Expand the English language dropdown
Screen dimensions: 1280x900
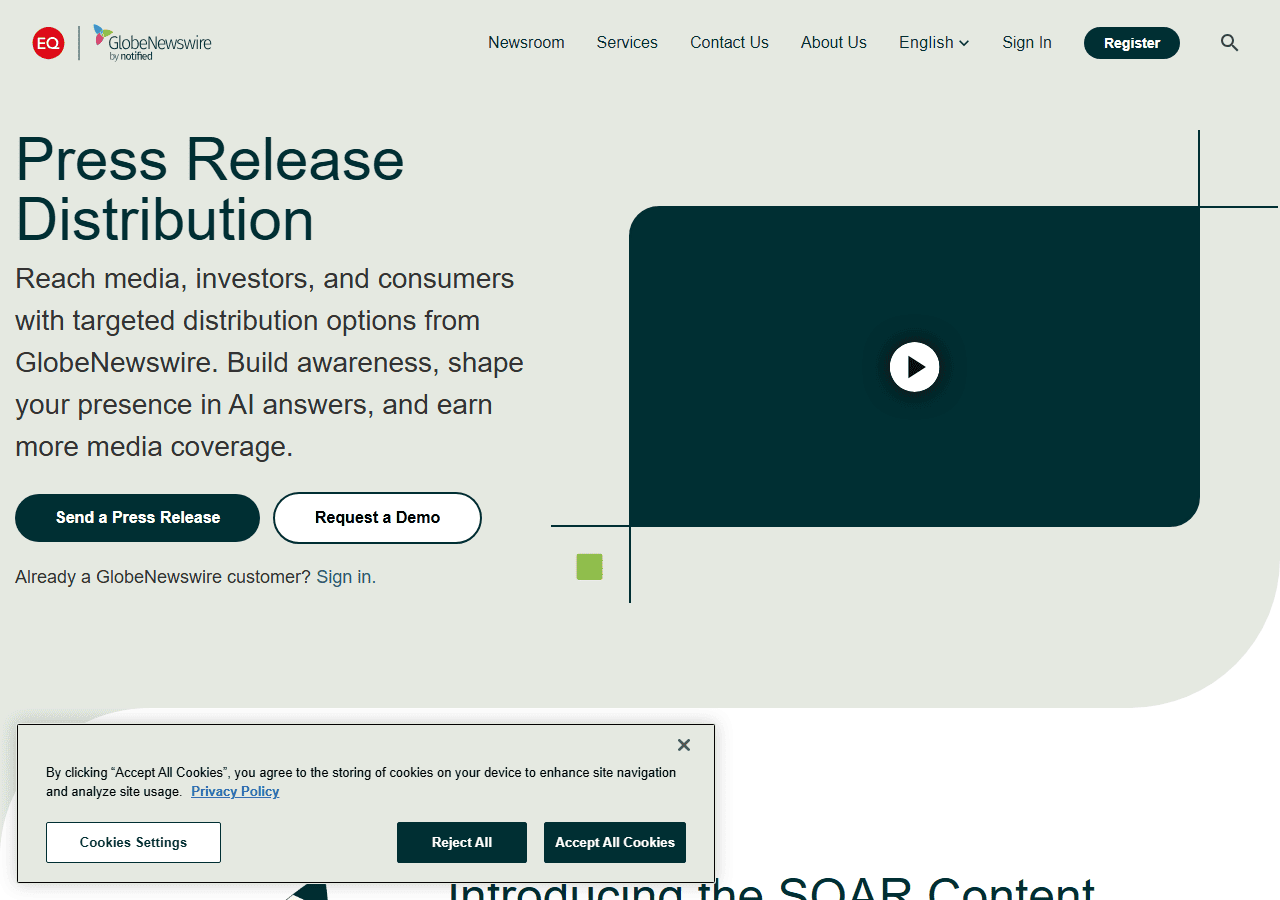[934, 43]
